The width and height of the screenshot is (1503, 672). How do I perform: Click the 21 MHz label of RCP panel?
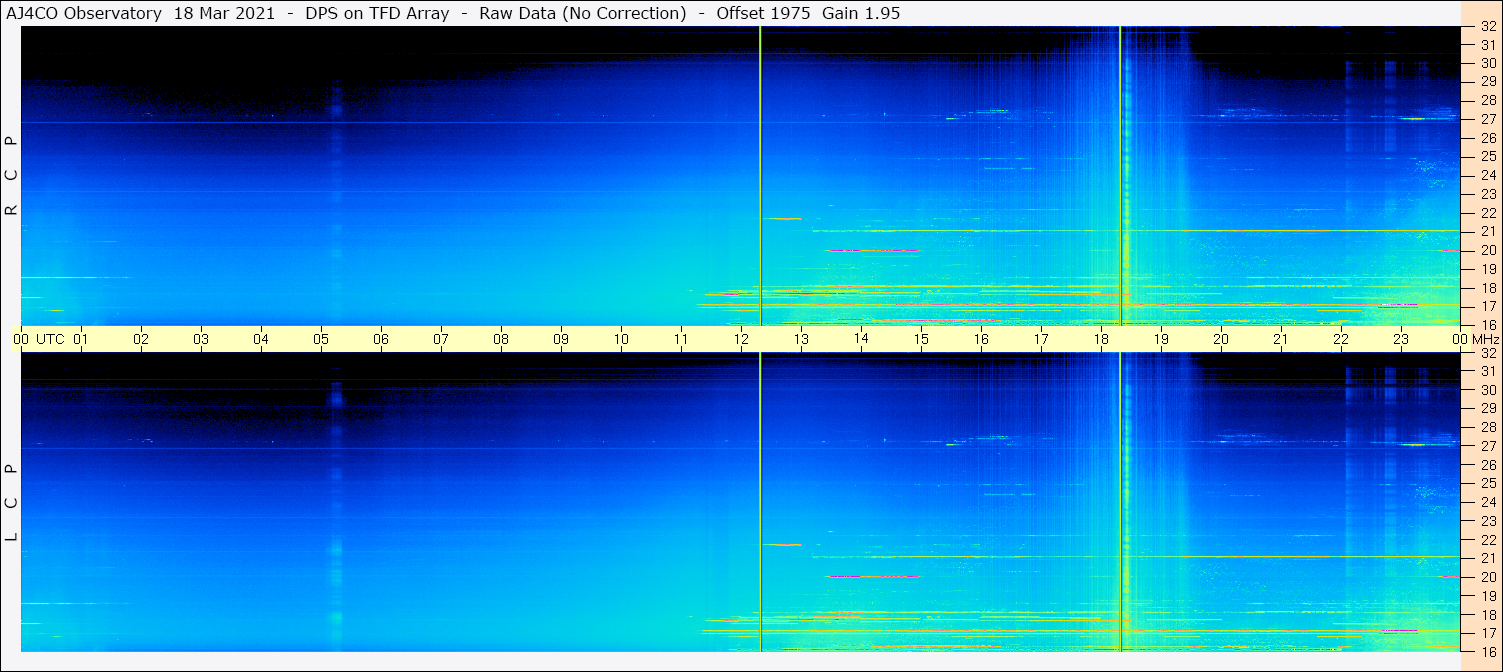pyautogui.click(x=1487, y=231)
